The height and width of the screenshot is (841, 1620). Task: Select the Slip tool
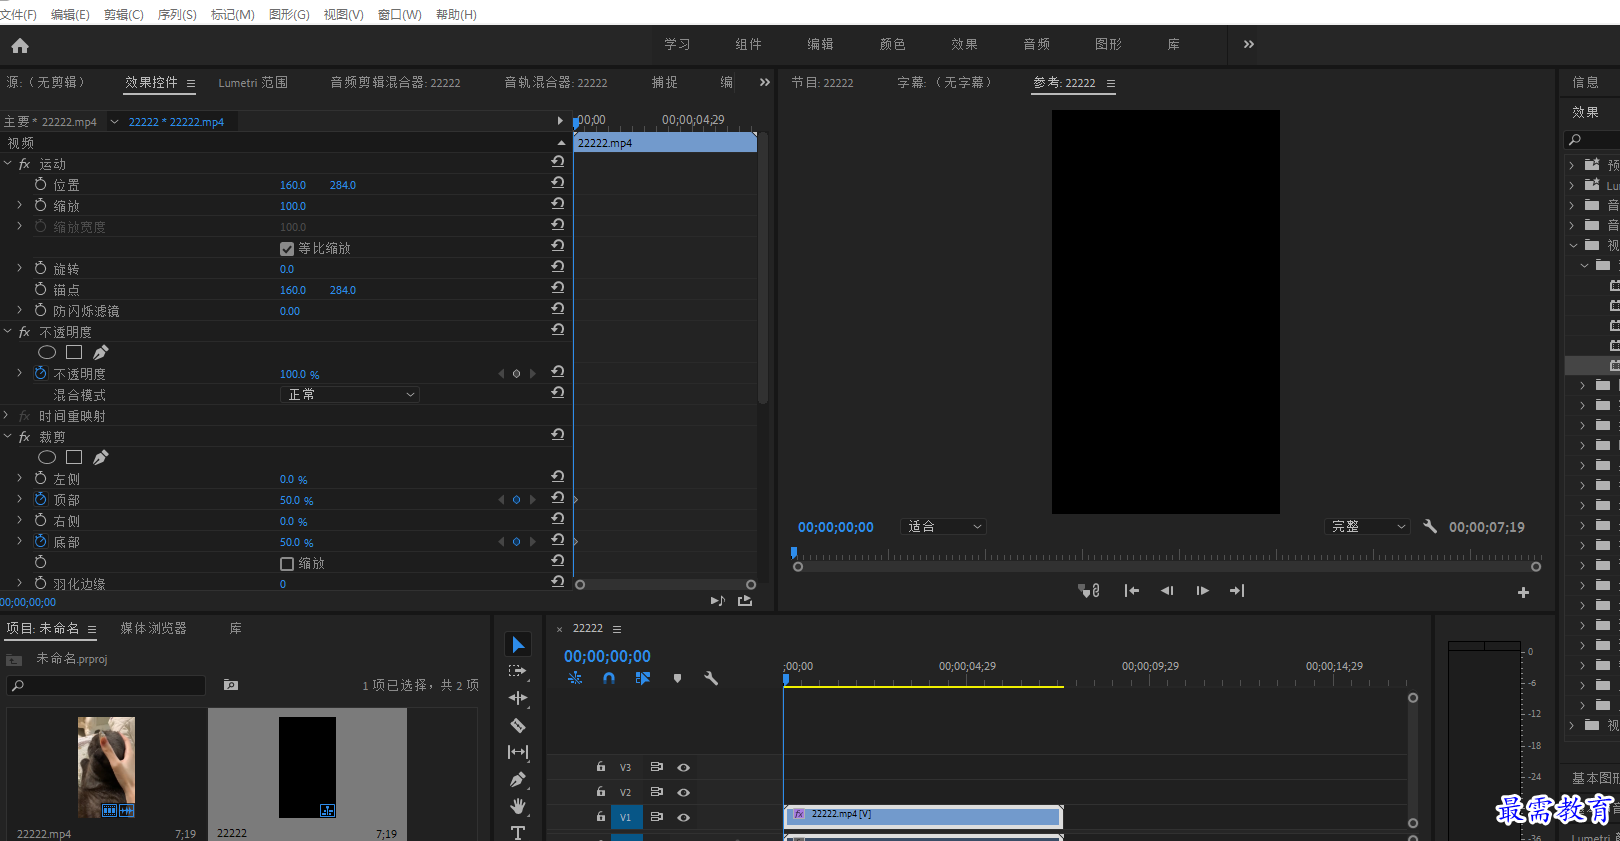coord(518,752)
